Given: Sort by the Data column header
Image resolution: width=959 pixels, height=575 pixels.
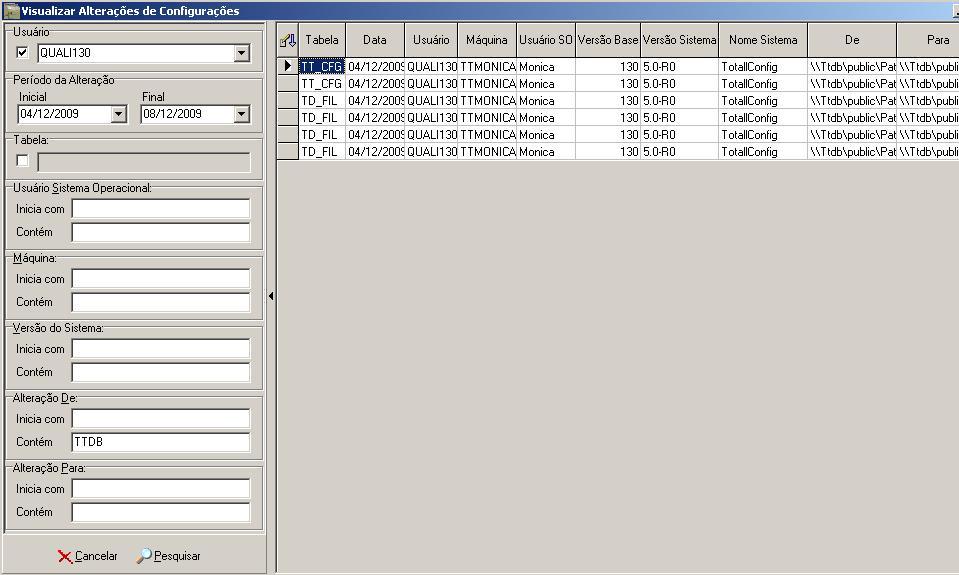Looking at the screenshot, I should coord(375,40).
